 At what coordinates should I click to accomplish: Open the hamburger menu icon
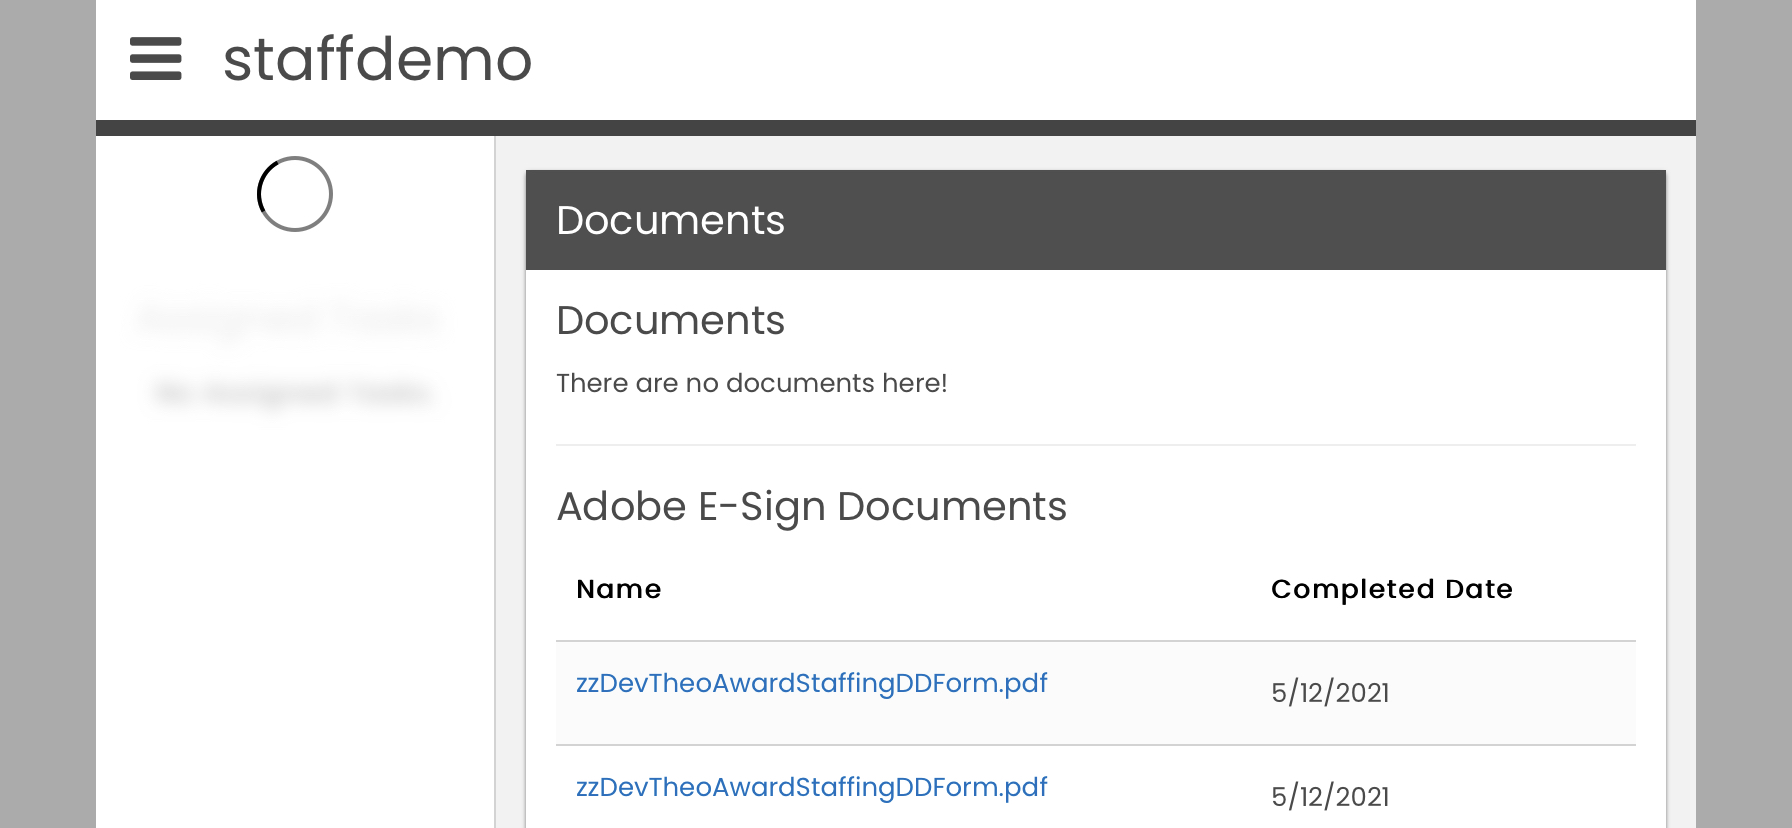155,59
